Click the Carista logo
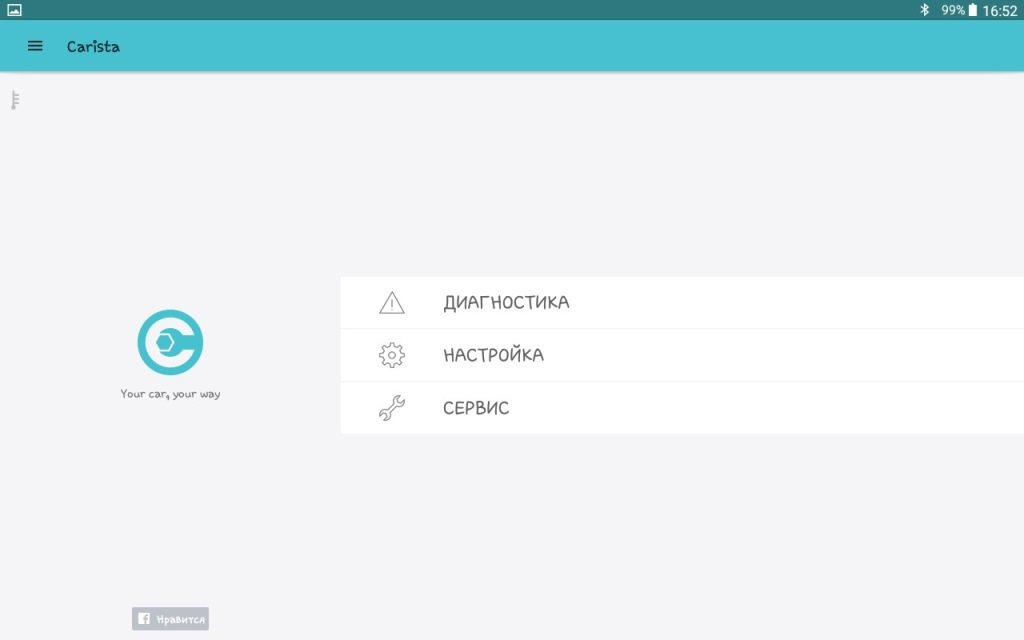Image resolution: width=1024 pixels, height=640 pixels. 170,342
